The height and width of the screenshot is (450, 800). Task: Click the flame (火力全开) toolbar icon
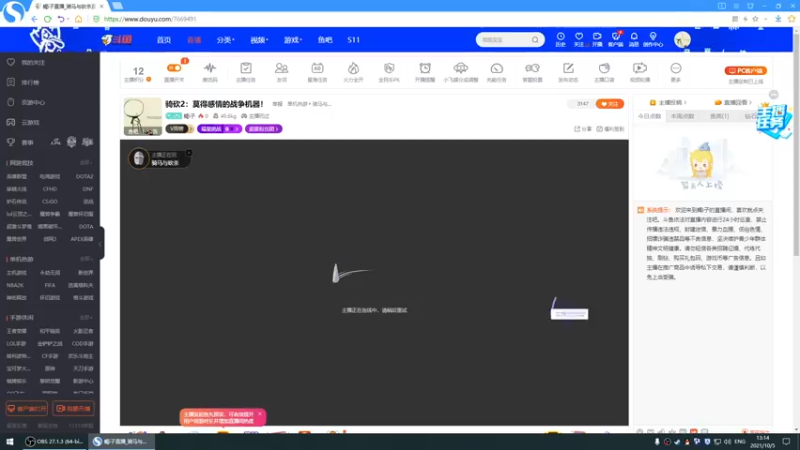tap(353, 68)
